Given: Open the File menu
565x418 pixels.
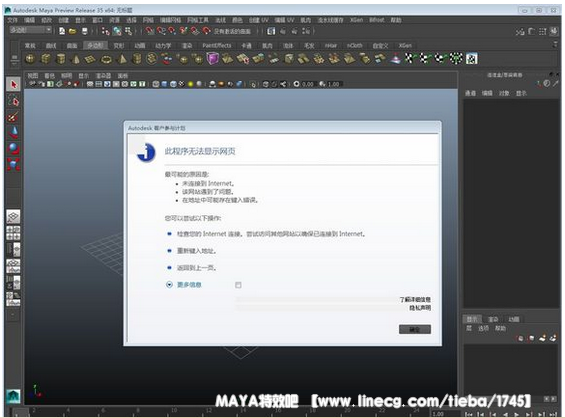Looking at the screenshot, I should pyautogui.click(x=12, y=20).
